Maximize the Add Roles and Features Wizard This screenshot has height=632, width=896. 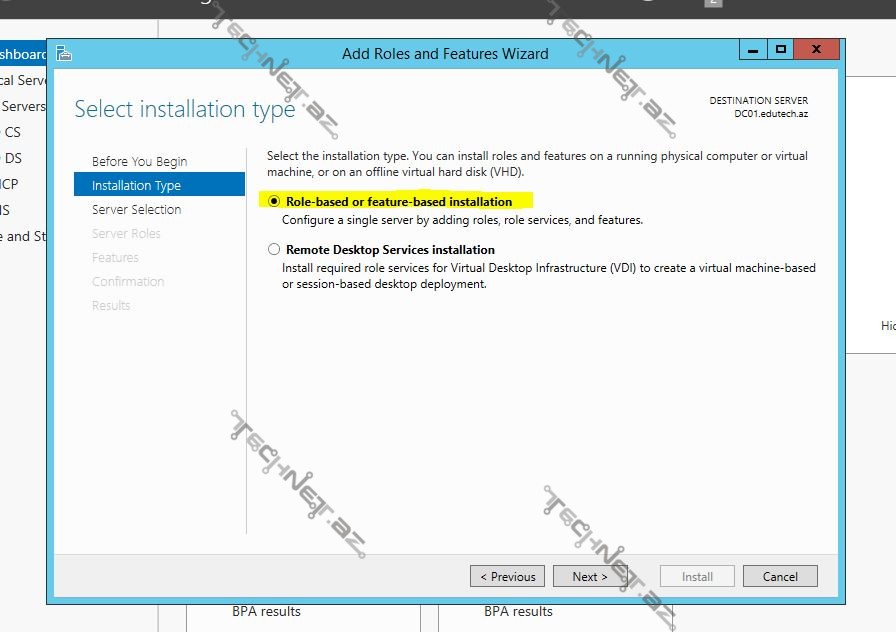point(781,50)
